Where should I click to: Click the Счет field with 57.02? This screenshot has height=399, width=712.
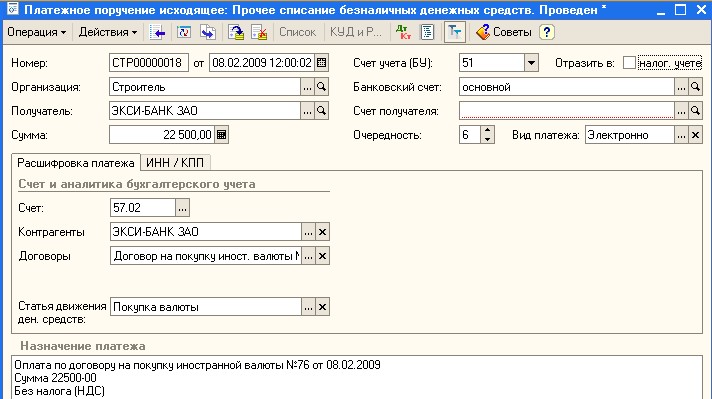(x=143, y=208)
